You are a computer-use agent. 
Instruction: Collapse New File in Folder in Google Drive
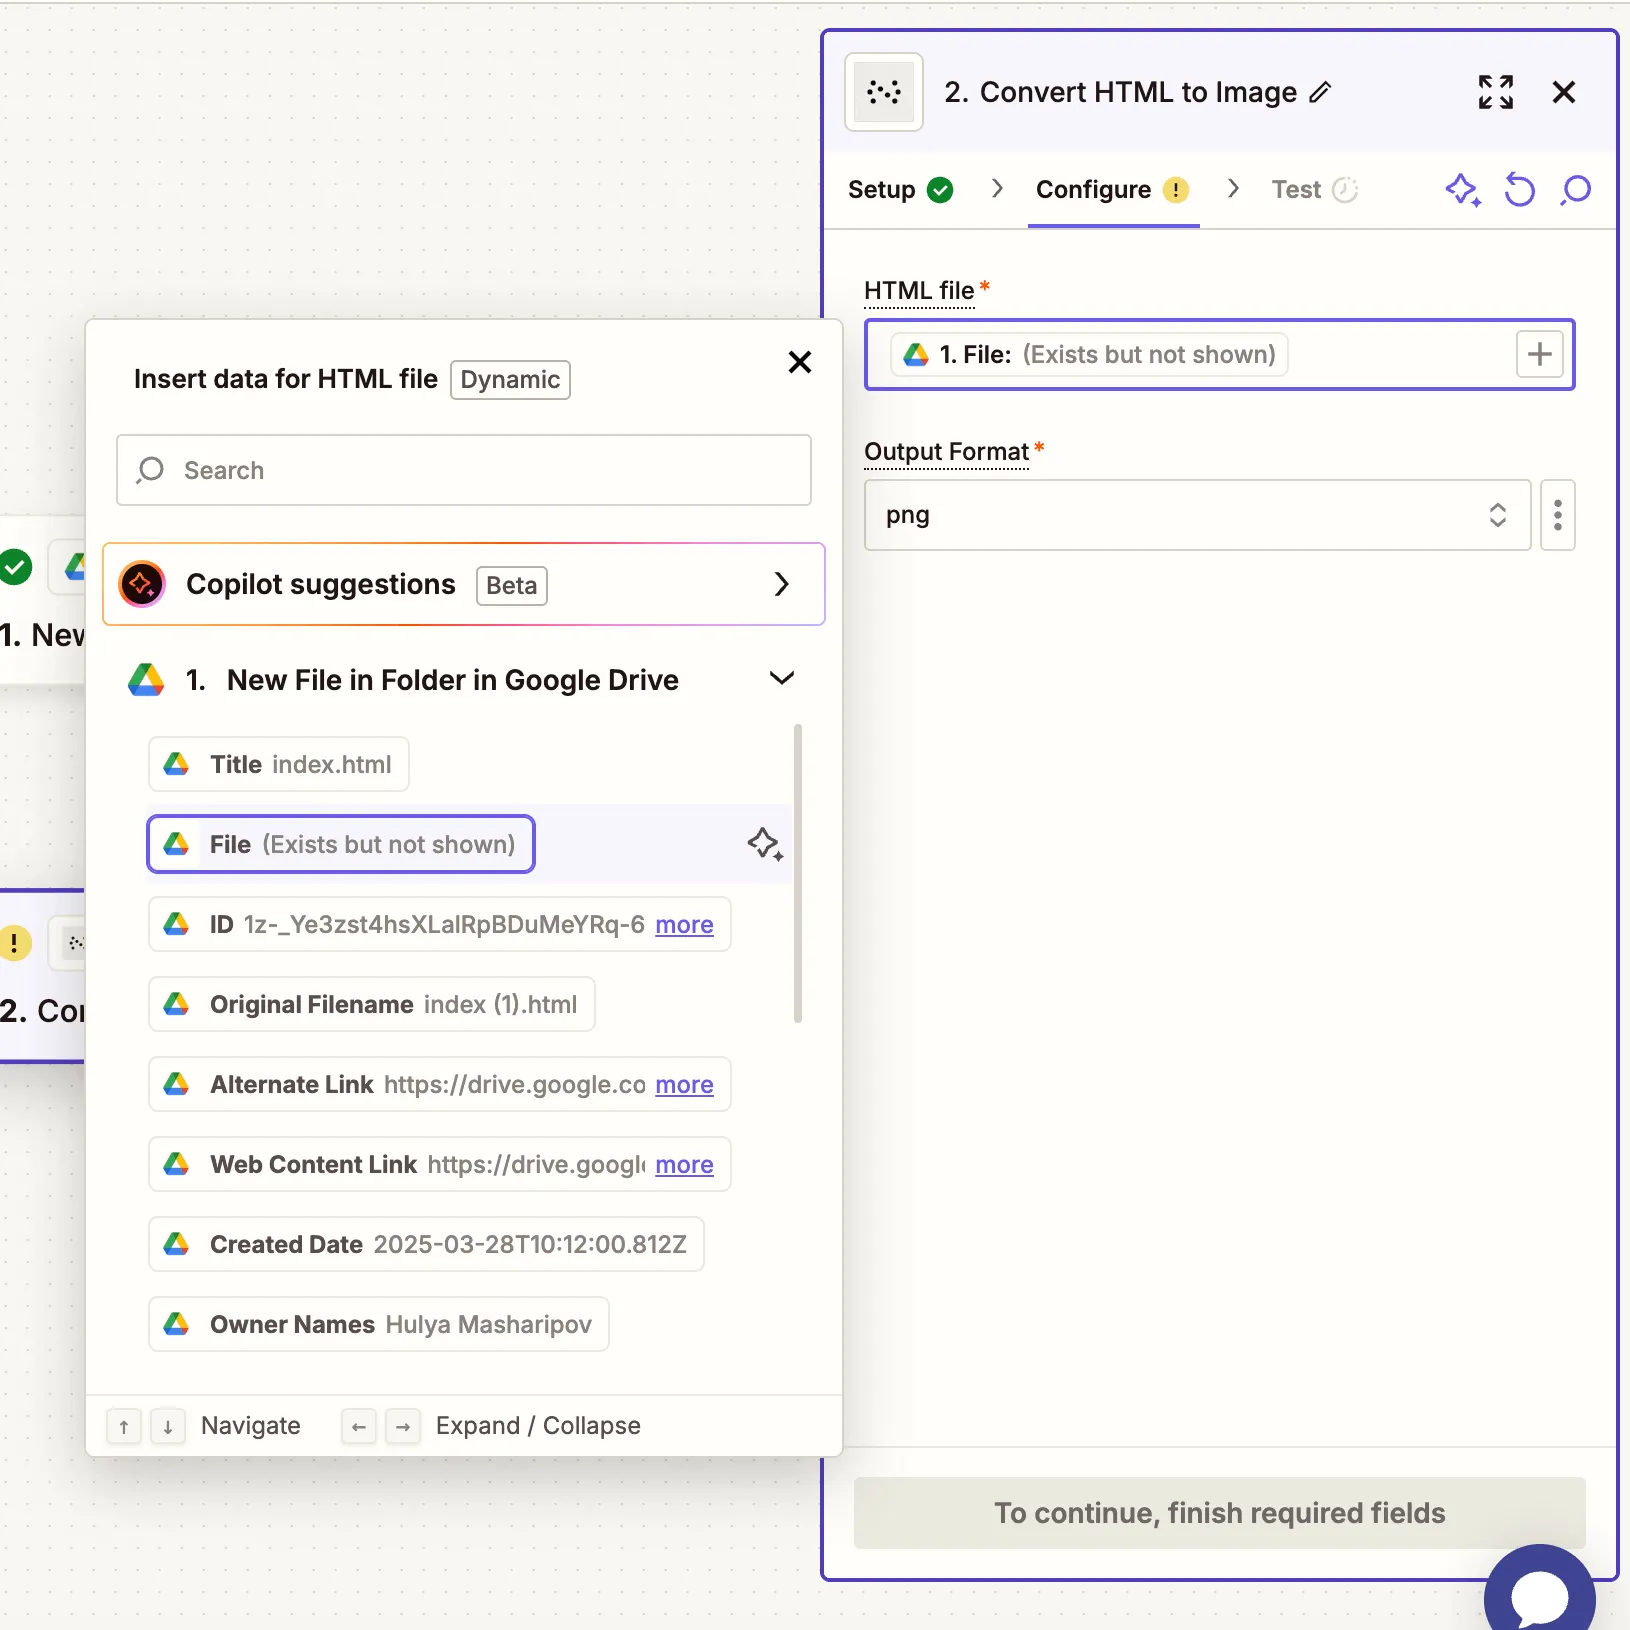[x=781, y=679]
